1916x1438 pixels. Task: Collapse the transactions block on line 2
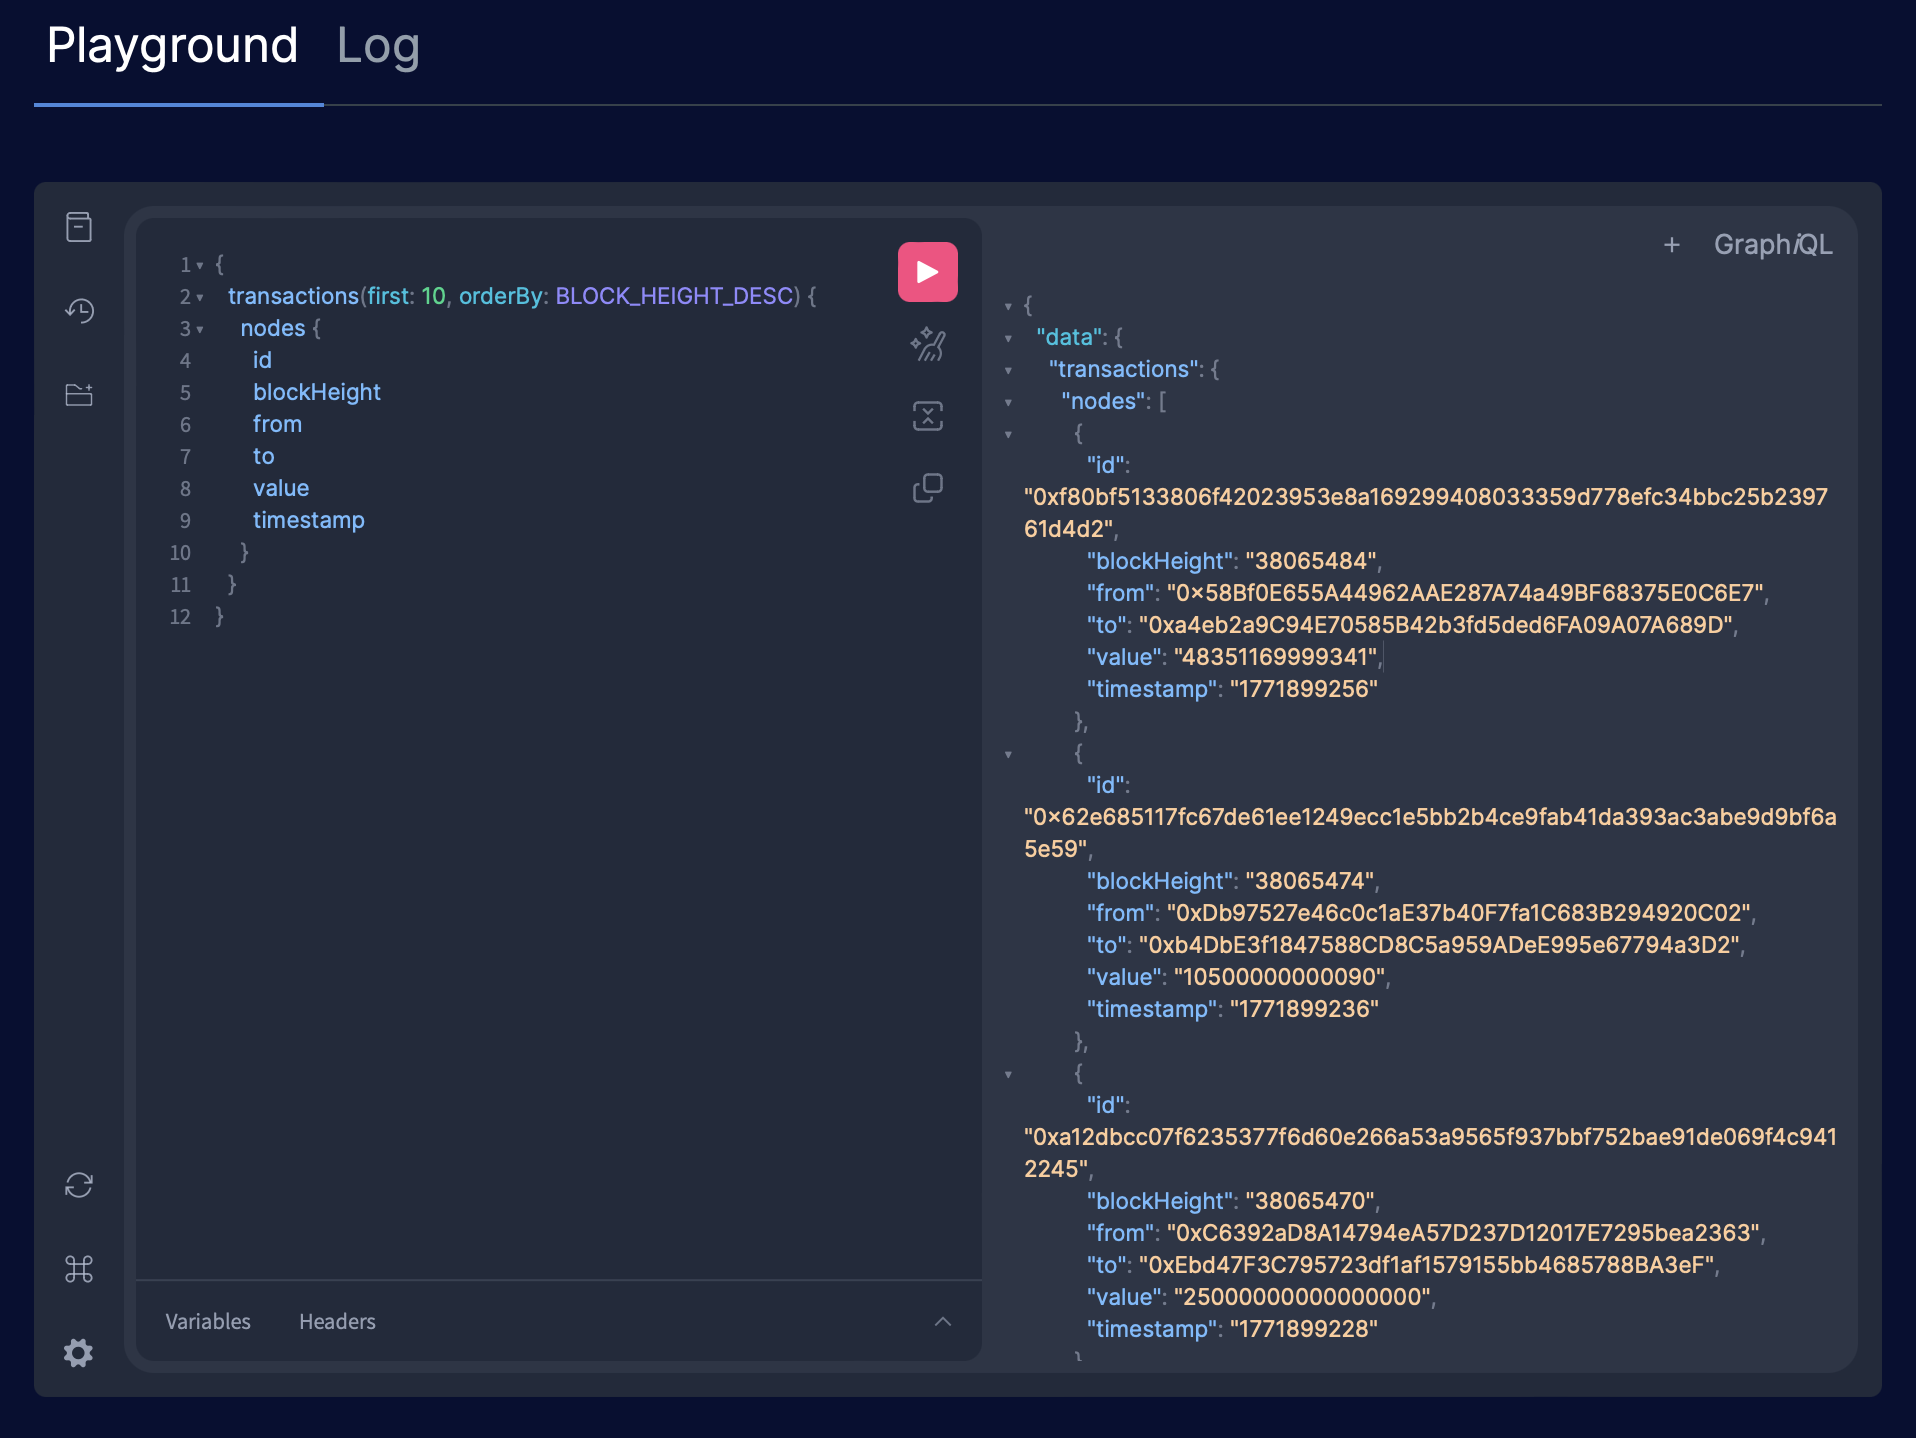click(200, 298)
